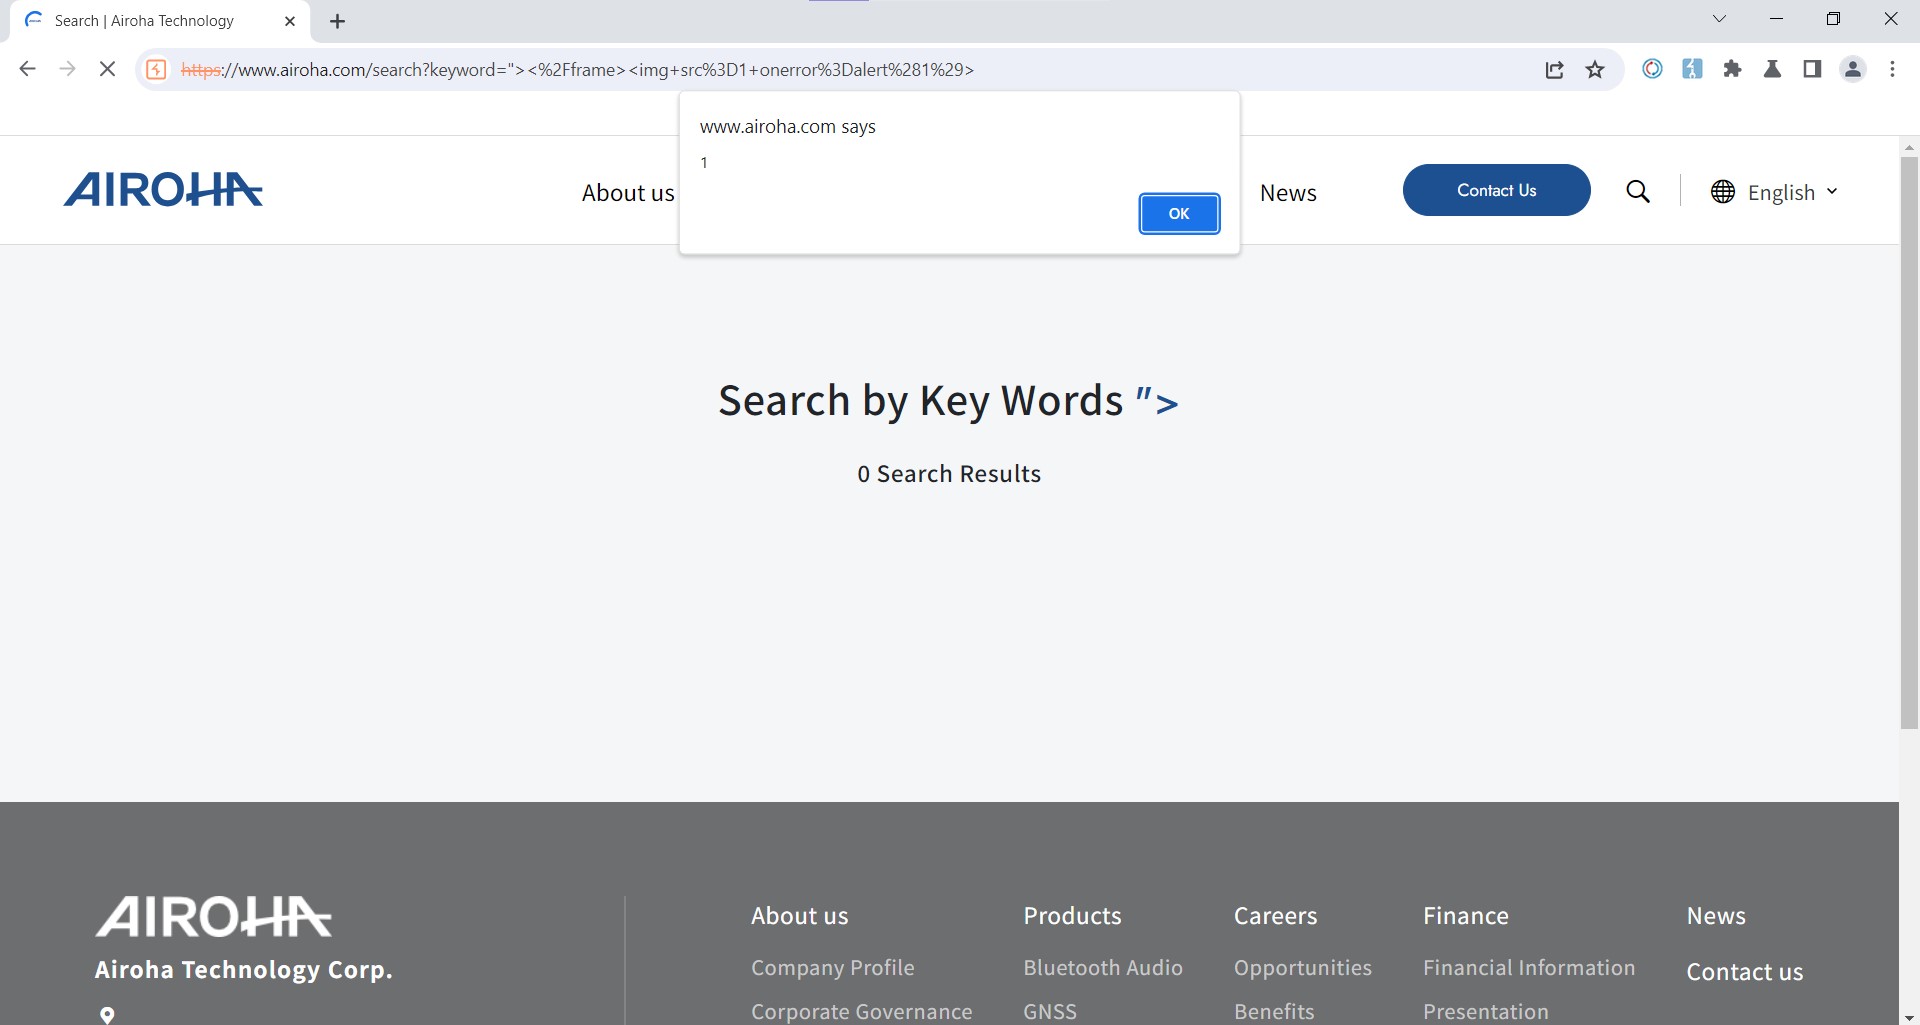Restore down the browser window
This screenshot has height=1025, width=1920.
(1833, 19)
